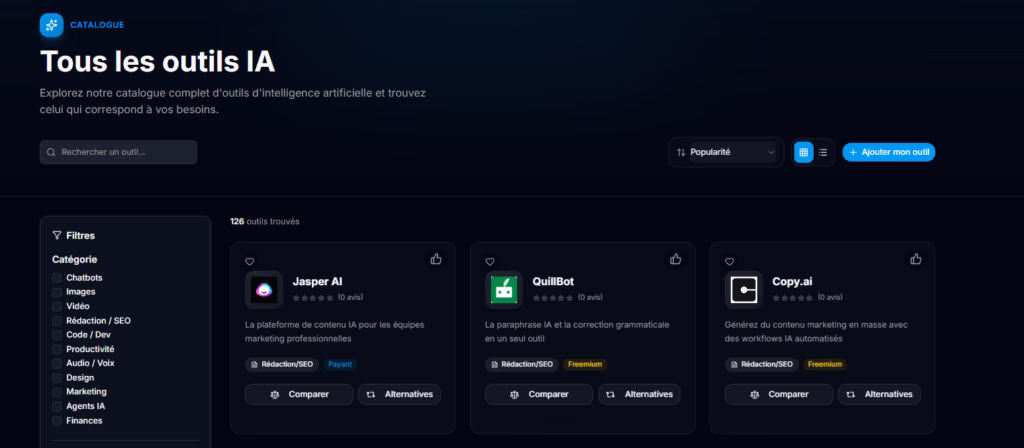The image size is (1024, 448).
Task: Check the Images category filter
Action: (x=57, y=292)
